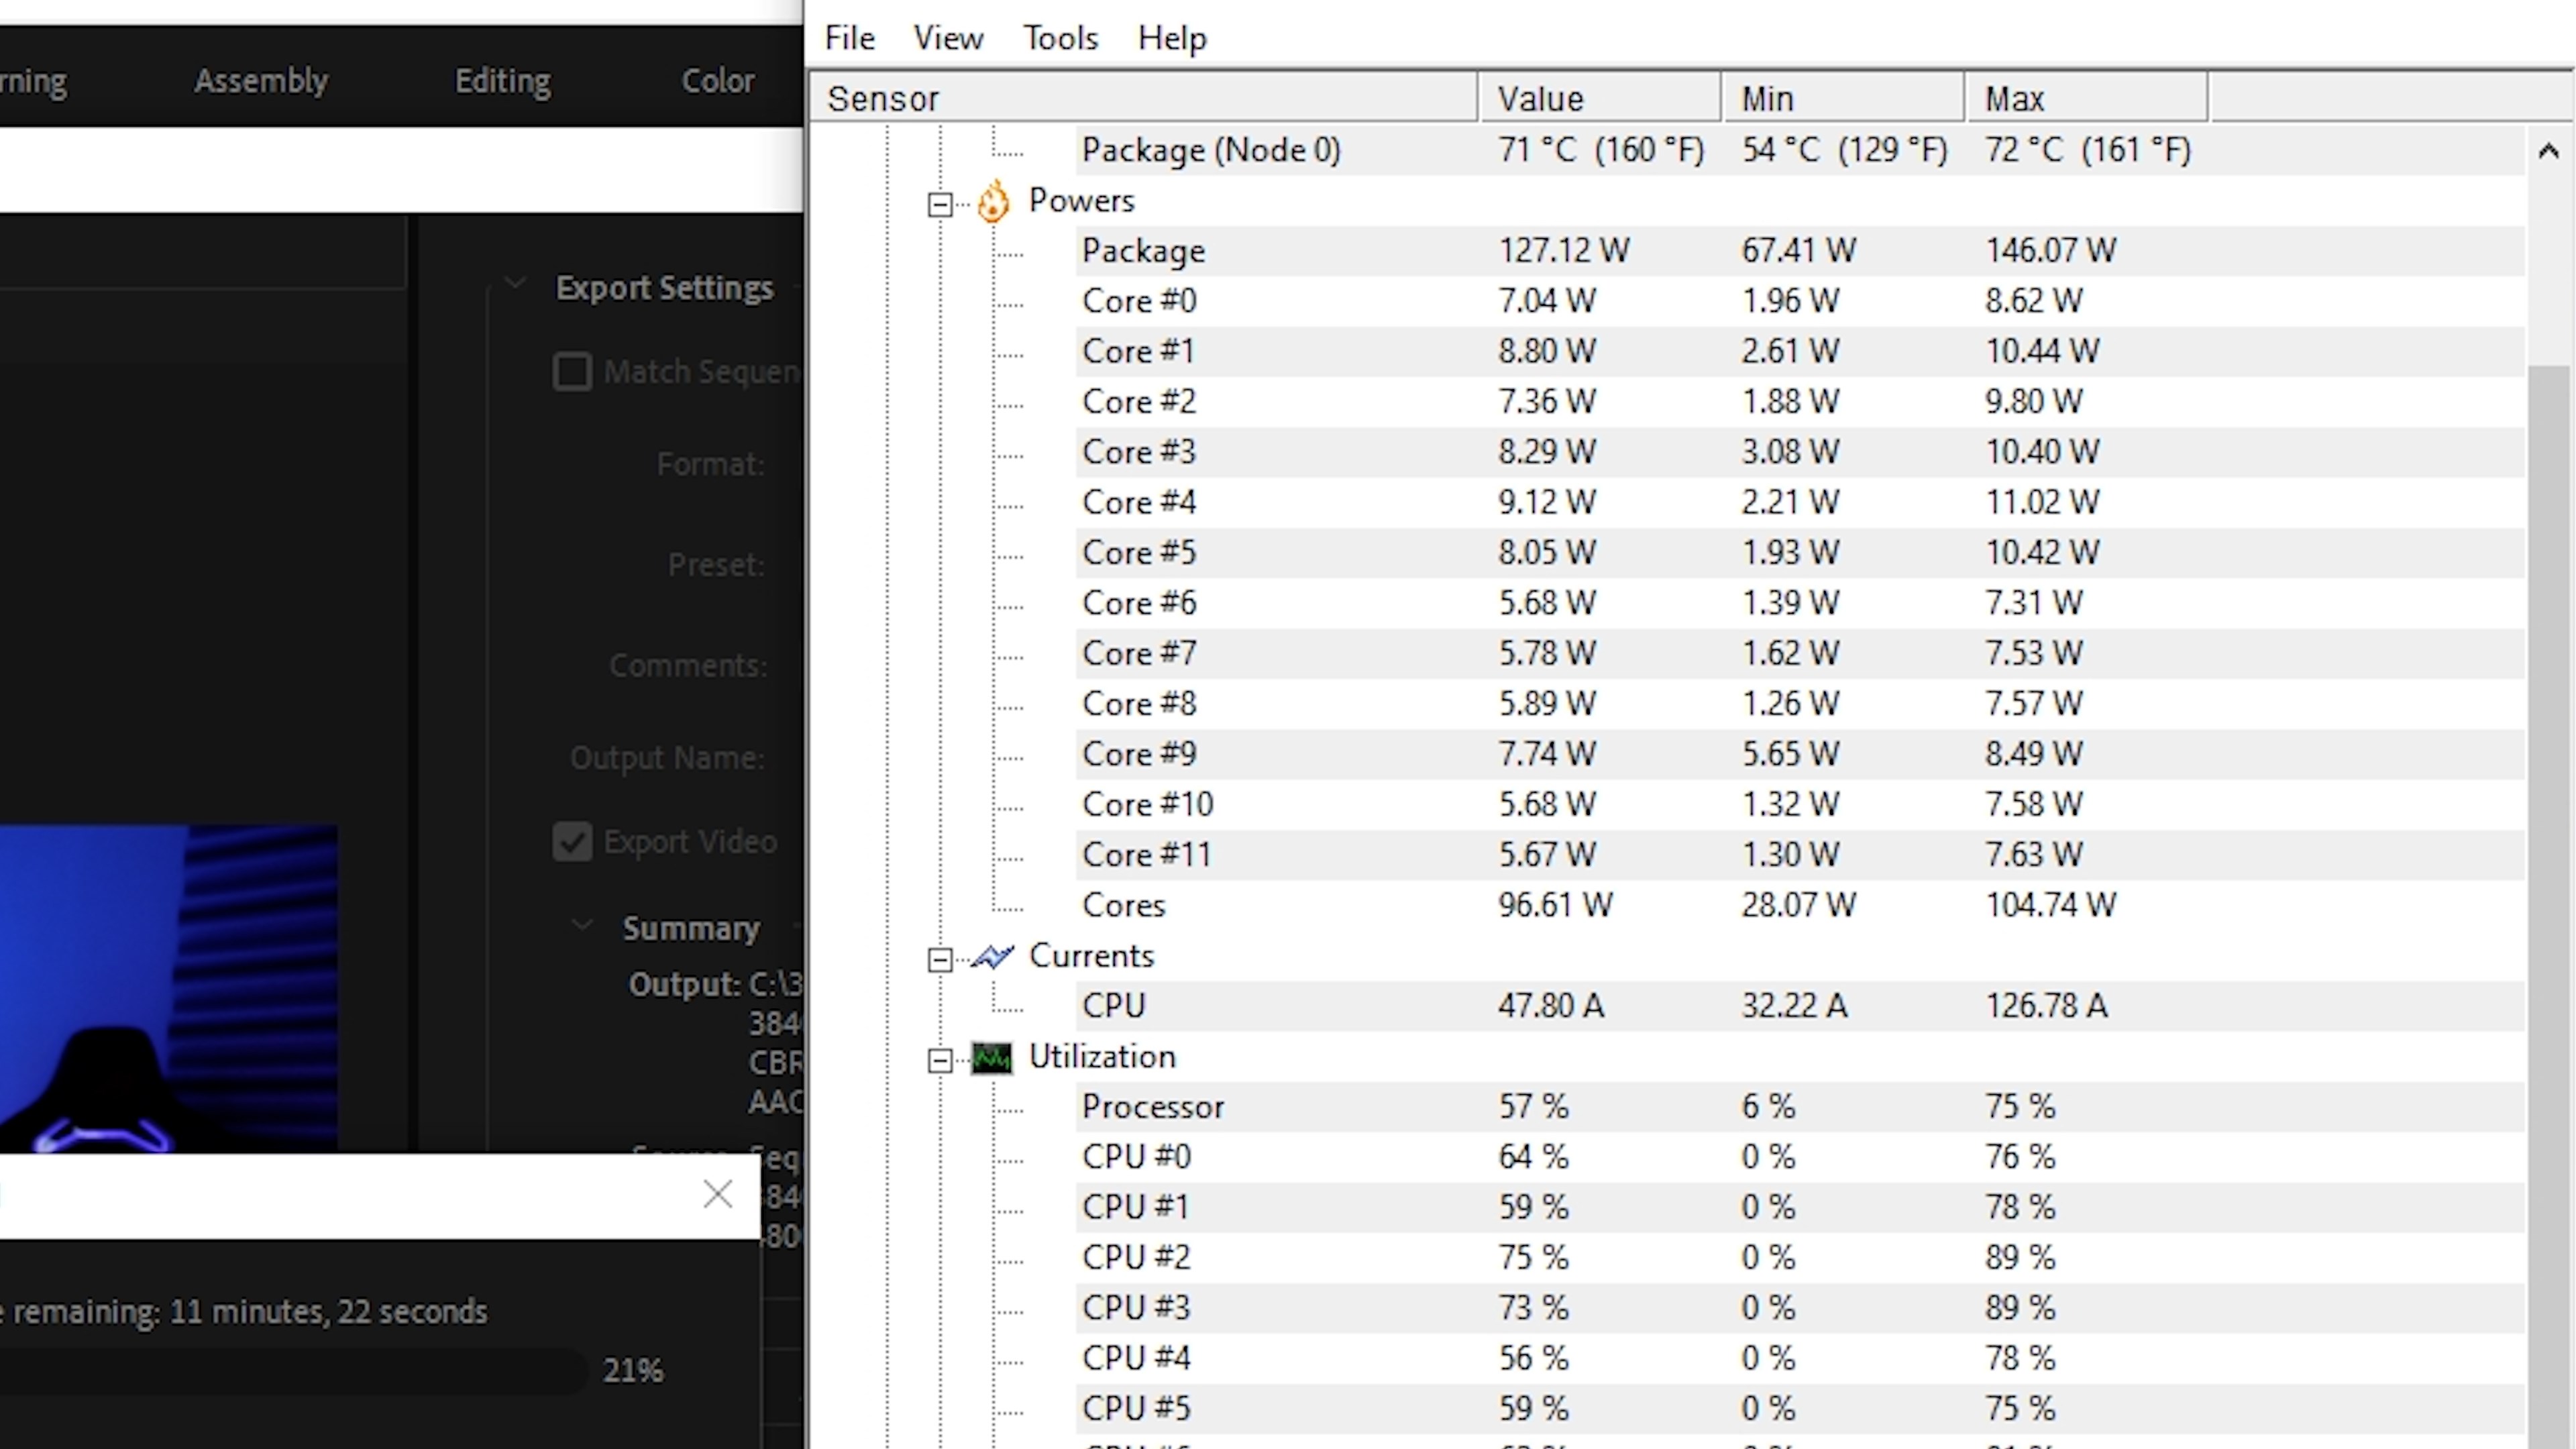Screen dimensions: 2576x1449
Task: Click the 72 °C (161 °F) max temperature
Action: click(x=2088, y=150)
